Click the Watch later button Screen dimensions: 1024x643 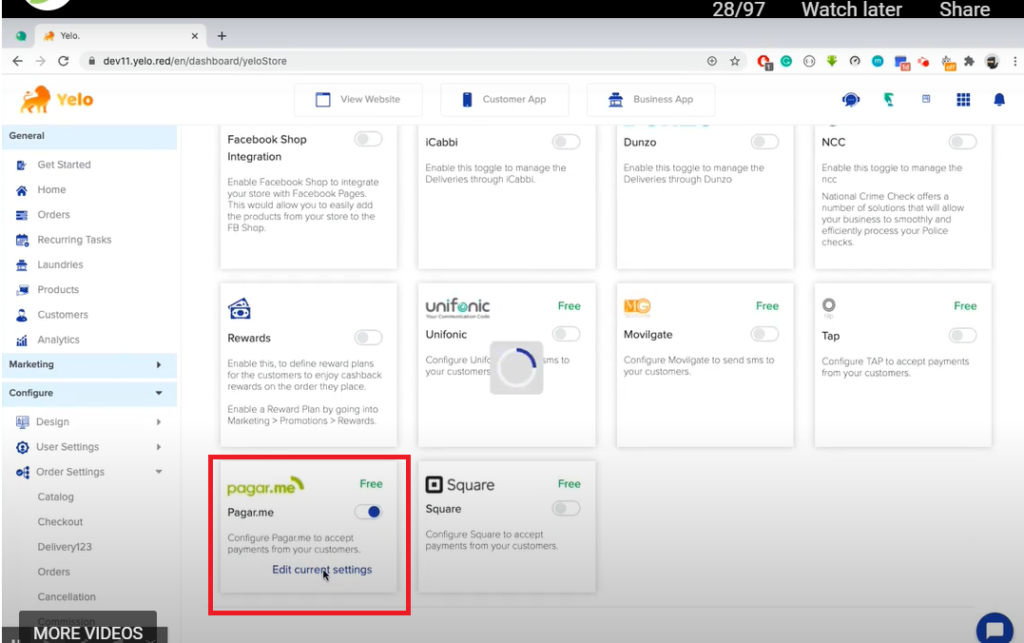(x=851, y=9)
